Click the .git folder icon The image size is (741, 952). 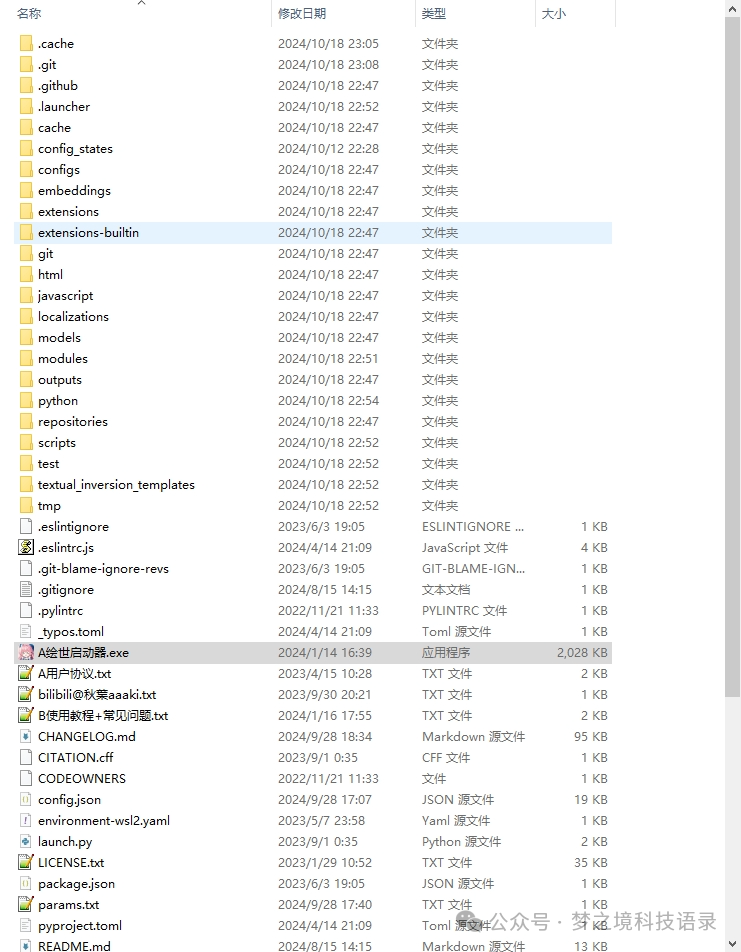click(26, 64)
